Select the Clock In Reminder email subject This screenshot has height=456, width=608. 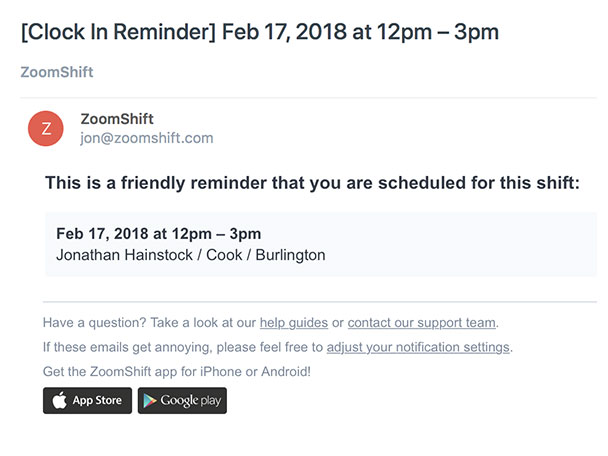click(x=260, y=32)
